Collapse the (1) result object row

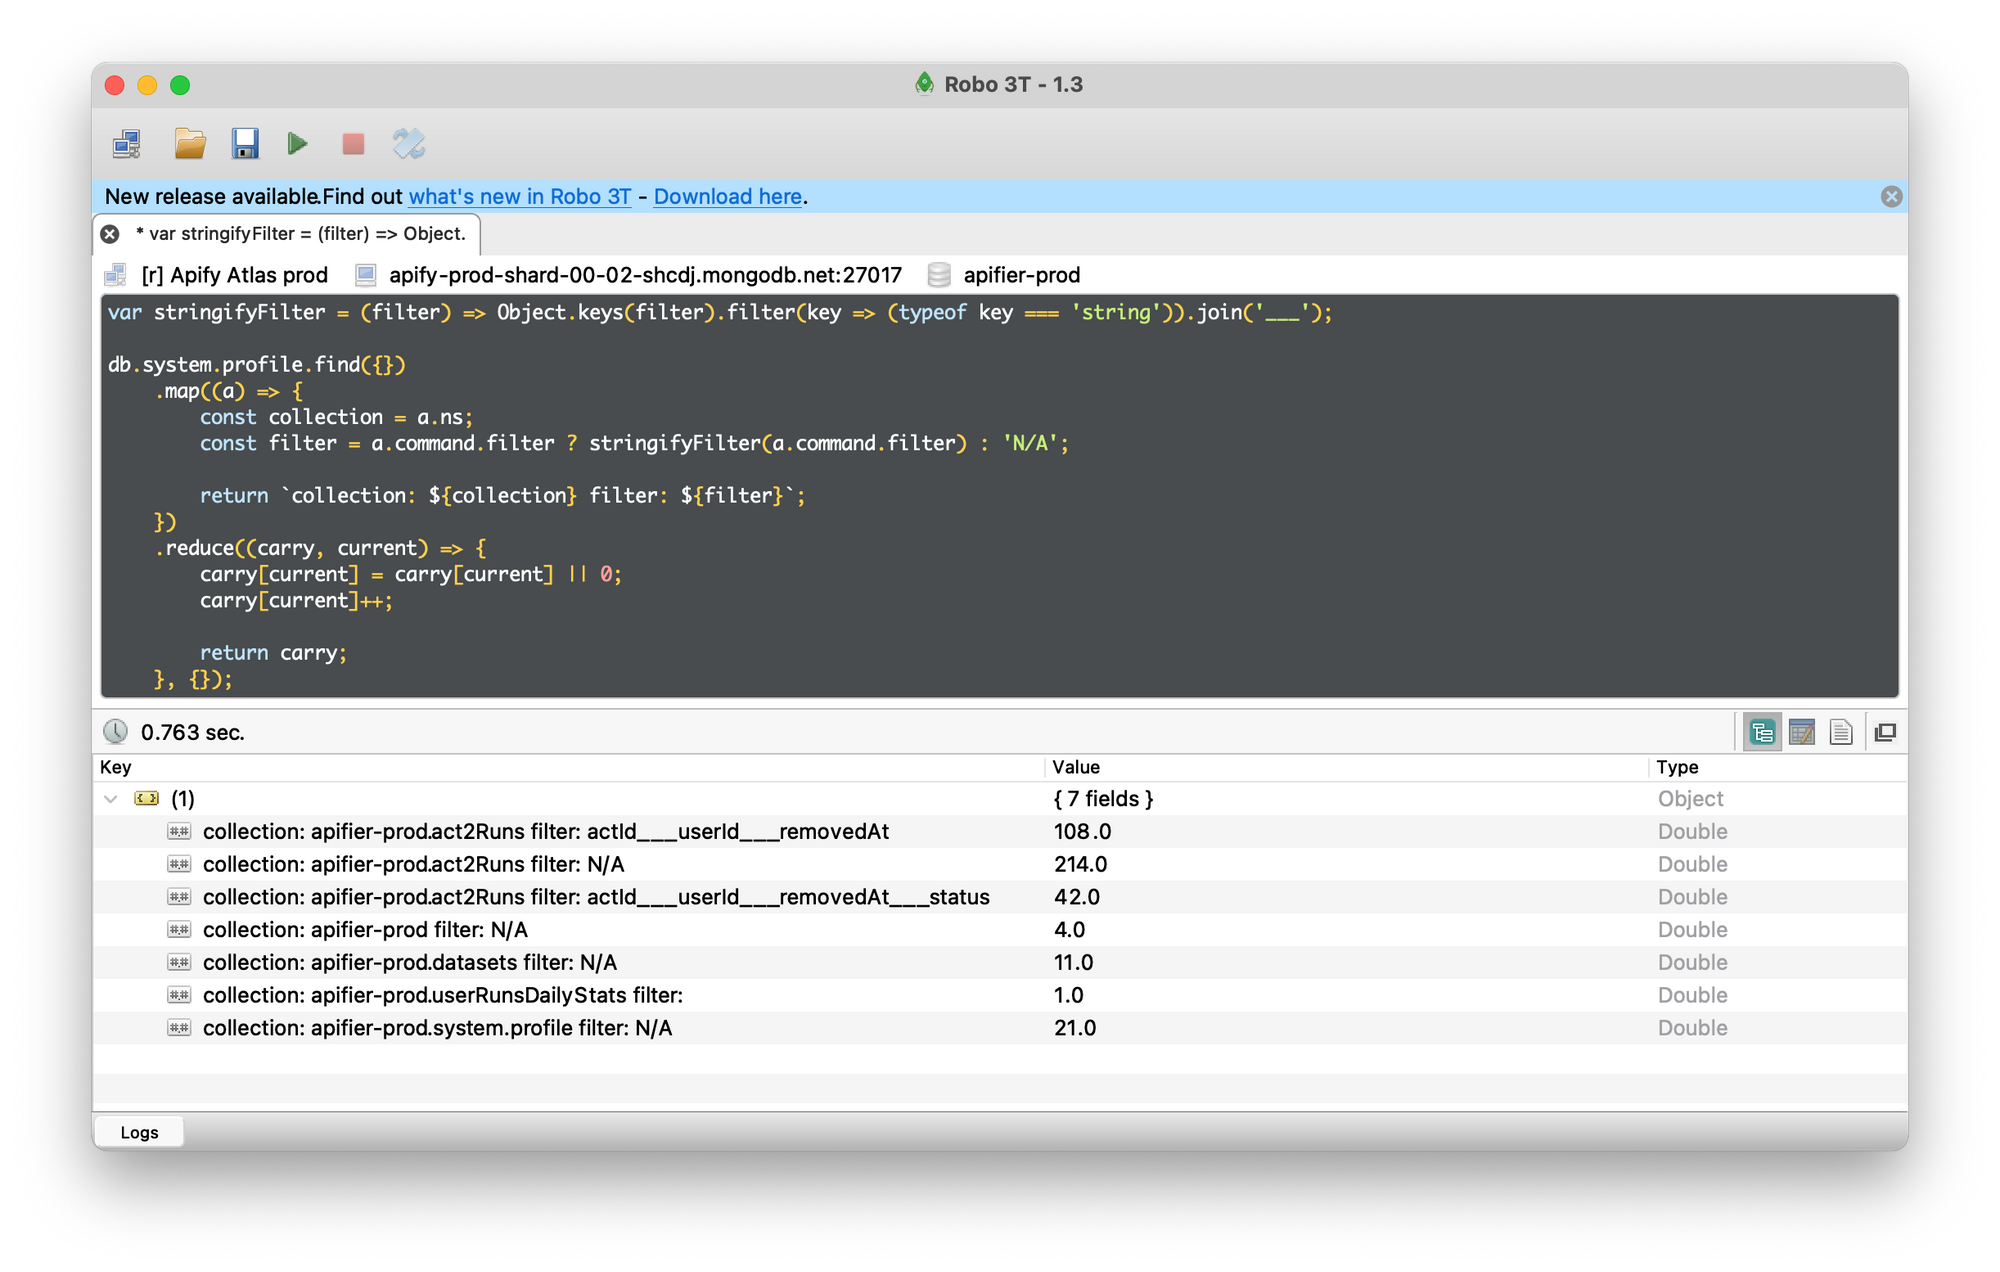111,798
